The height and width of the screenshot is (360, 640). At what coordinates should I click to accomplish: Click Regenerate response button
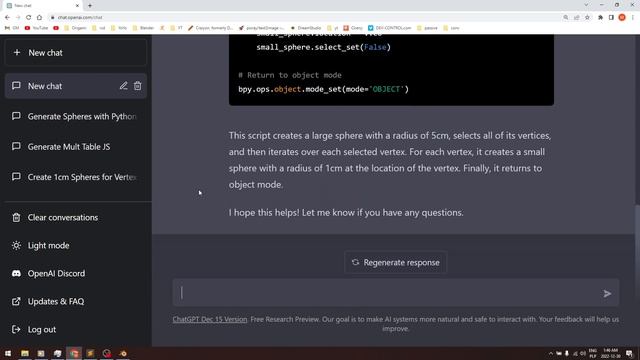tap(395, 262)
